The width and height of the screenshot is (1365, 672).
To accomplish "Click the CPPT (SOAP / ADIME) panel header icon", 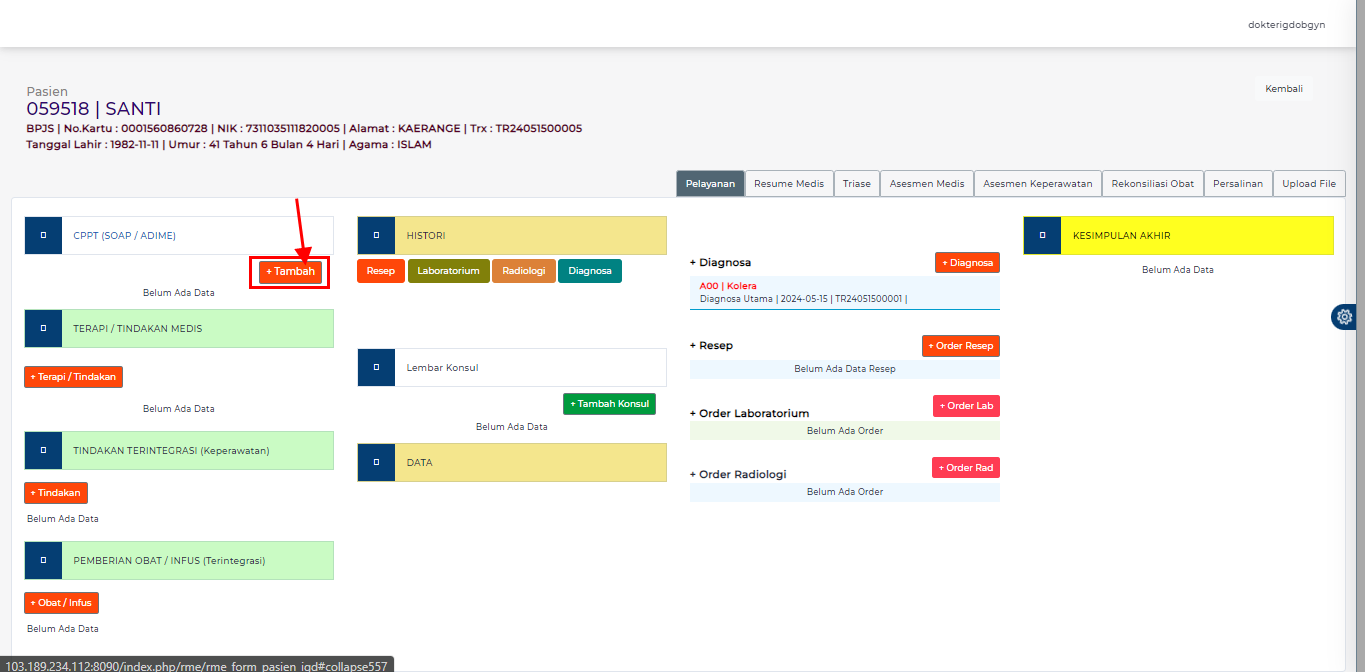I will coord(42,234).
